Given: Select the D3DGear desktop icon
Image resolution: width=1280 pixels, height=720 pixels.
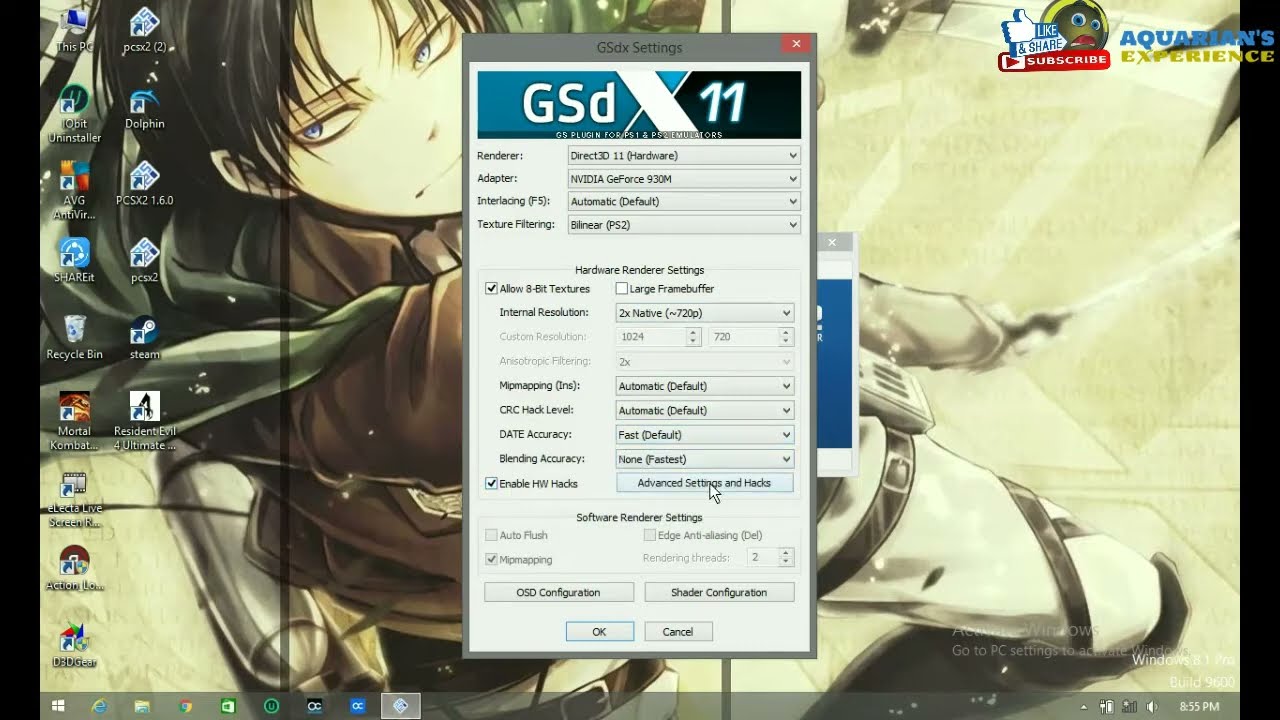Looking at the screenshot, I should click(74, 645).
